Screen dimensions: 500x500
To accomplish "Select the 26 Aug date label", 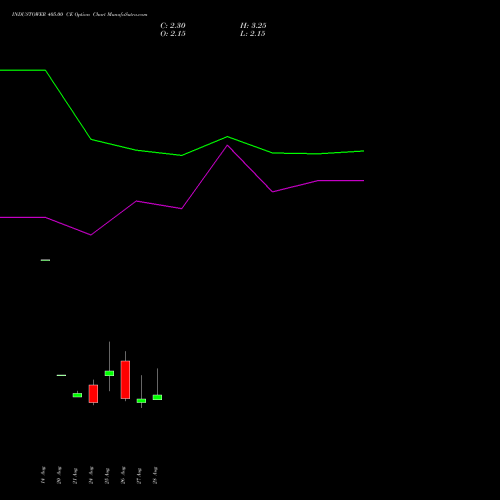I will pyautogui.click(x=123, y=475).
